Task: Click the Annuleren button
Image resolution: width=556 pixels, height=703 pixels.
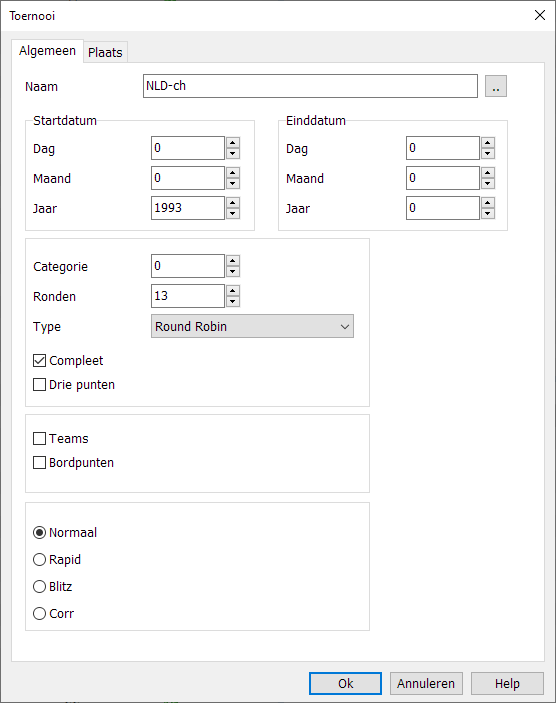Action: coord(426,683)
